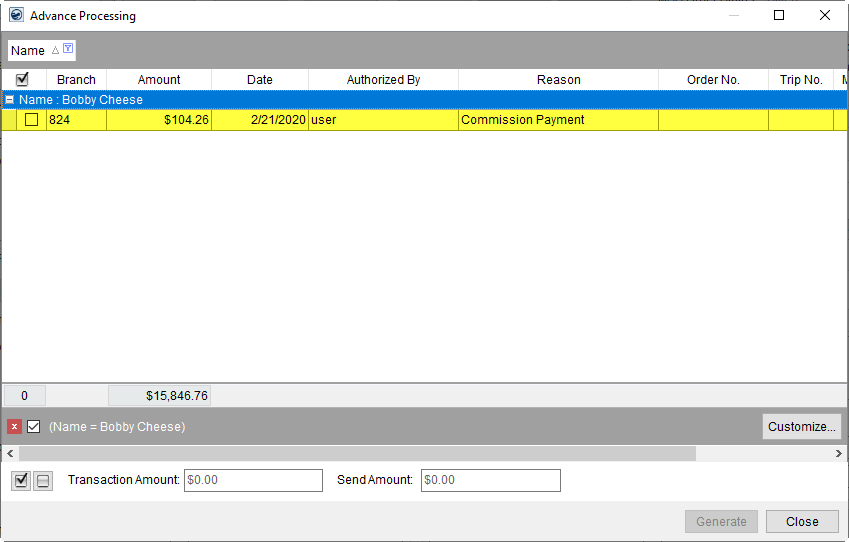The height and width of the screenshot is (542, 849).
Task: Click the horizontal scrollbar thumb
Action: (357, 453)
